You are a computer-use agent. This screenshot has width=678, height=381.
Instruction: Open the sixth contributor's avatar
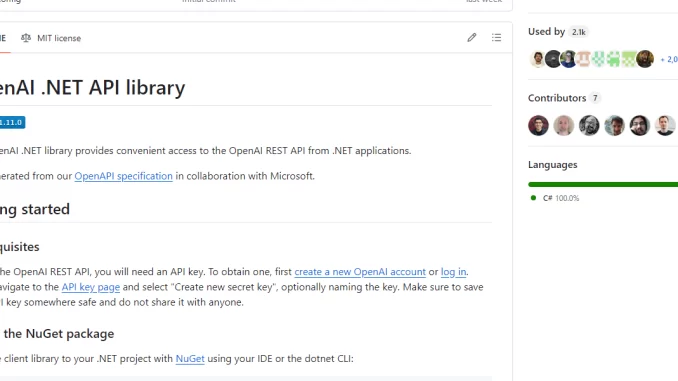coord(665,125)
